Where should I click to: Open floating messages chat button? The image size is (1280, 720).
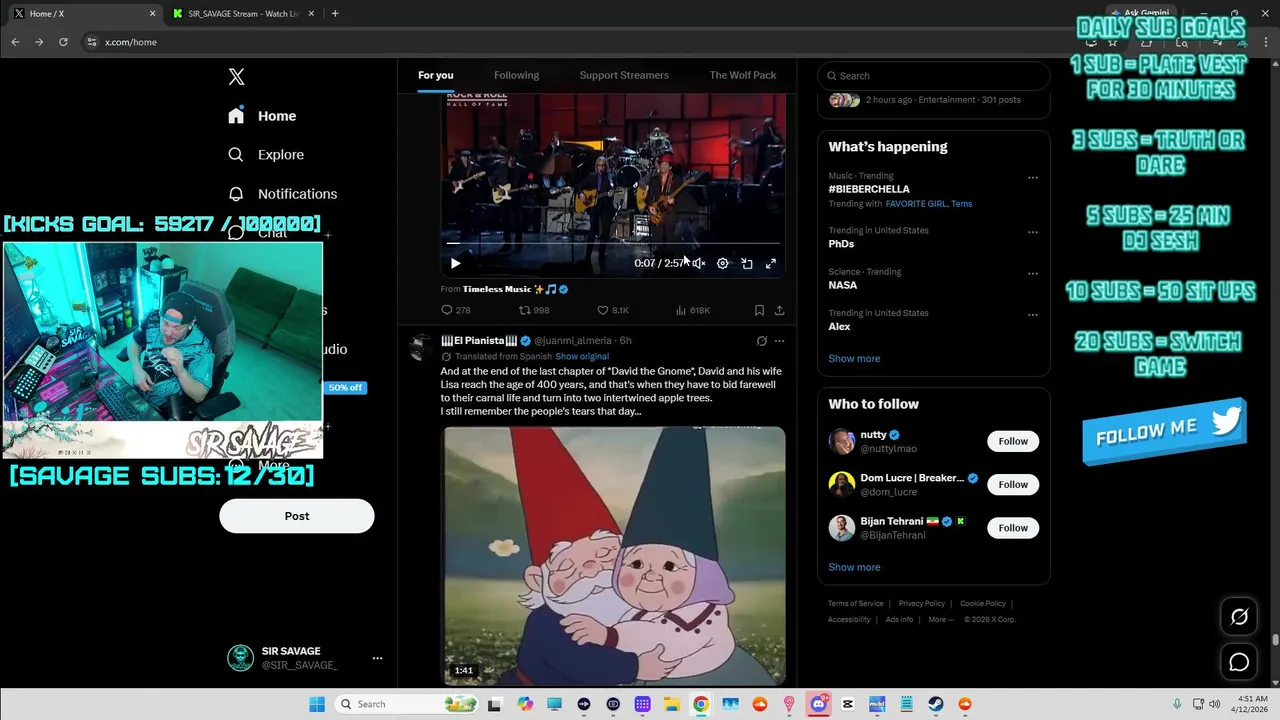(x=1239, y=662)
